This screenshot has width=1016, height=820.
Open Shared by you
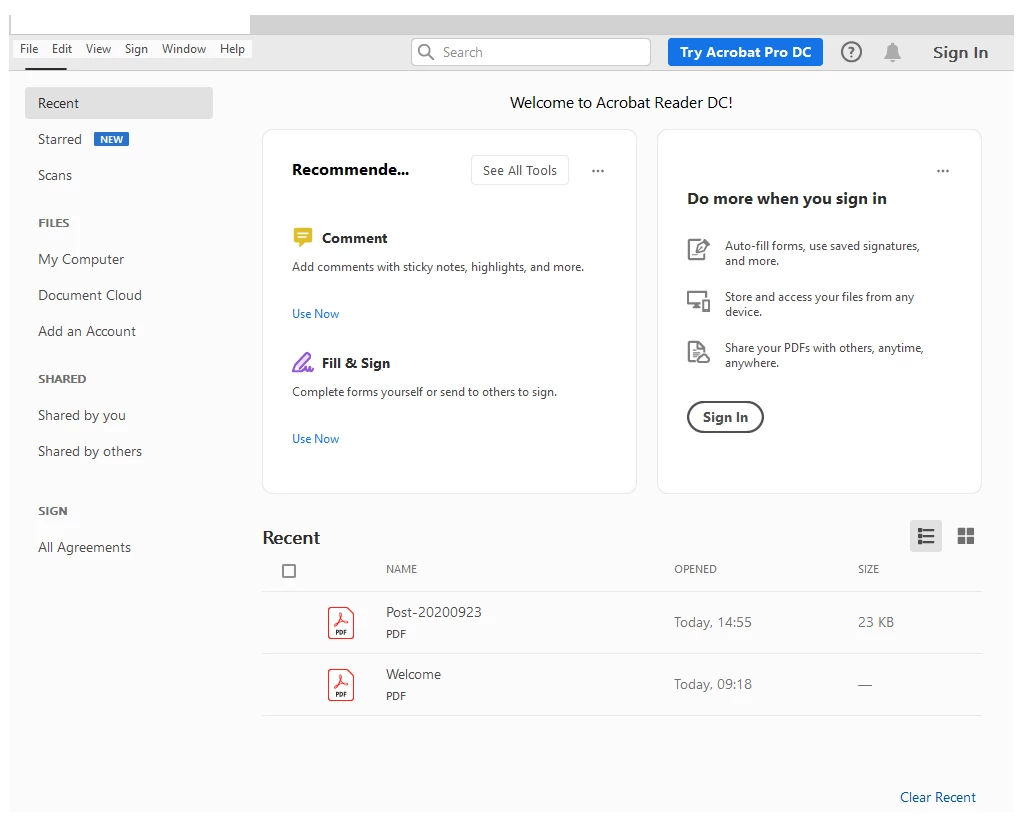82,415
